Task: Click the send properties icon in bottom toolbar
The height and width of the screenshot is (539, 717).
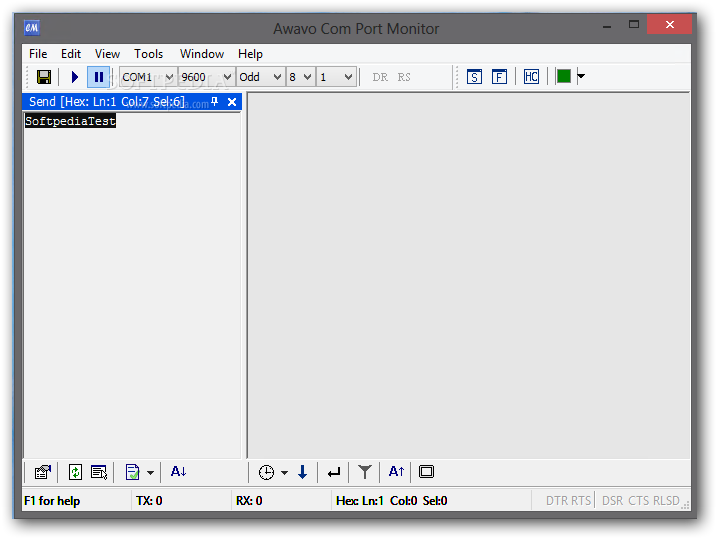Action: 43,472
